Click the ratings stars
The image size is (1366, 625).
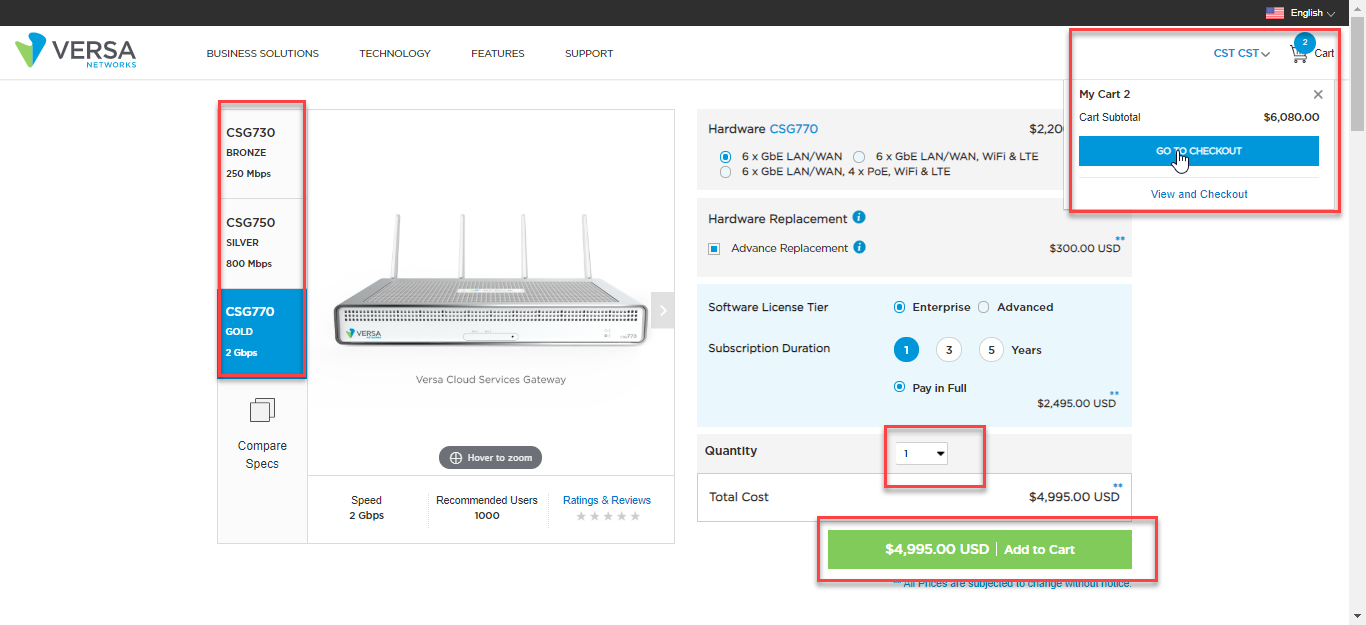click(607, 516)
